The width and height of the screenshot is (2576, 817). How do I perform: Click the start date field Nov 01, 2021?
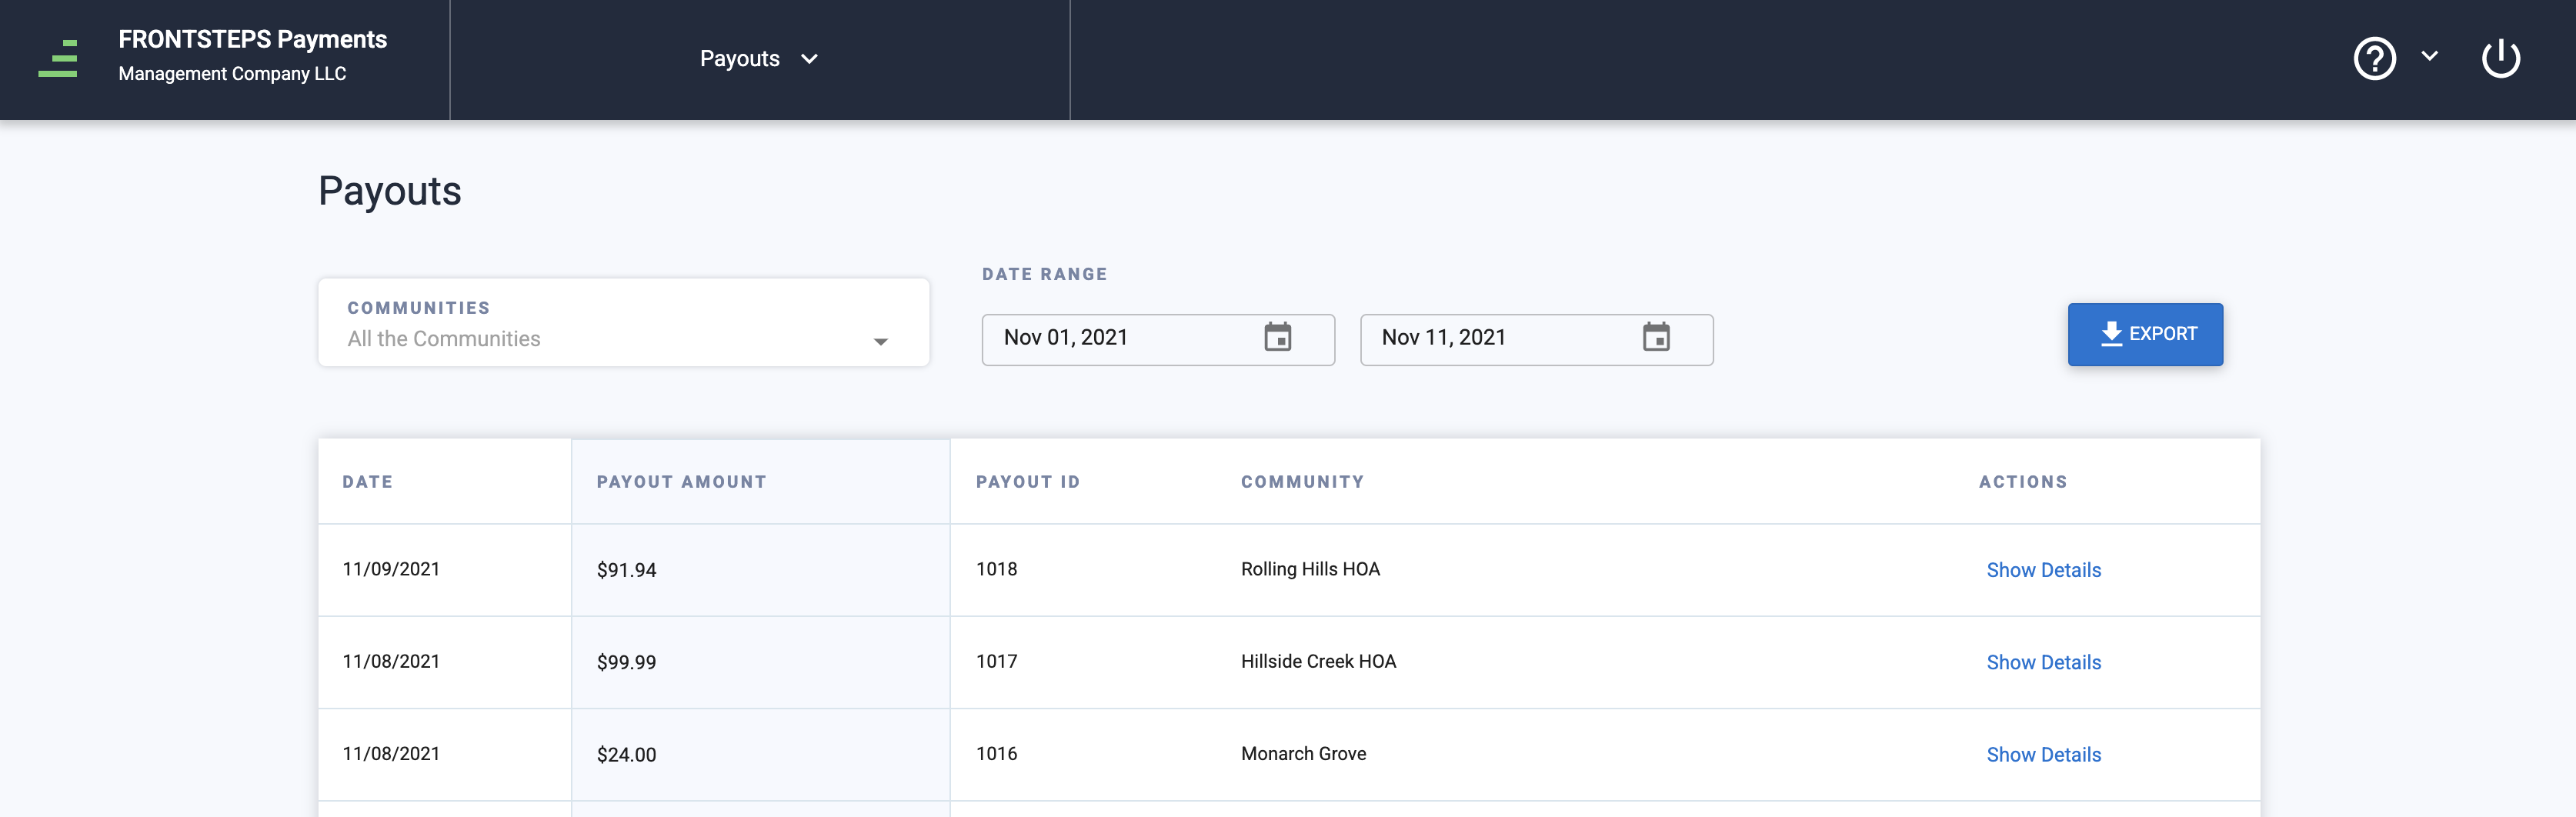tap(1158, 339)
